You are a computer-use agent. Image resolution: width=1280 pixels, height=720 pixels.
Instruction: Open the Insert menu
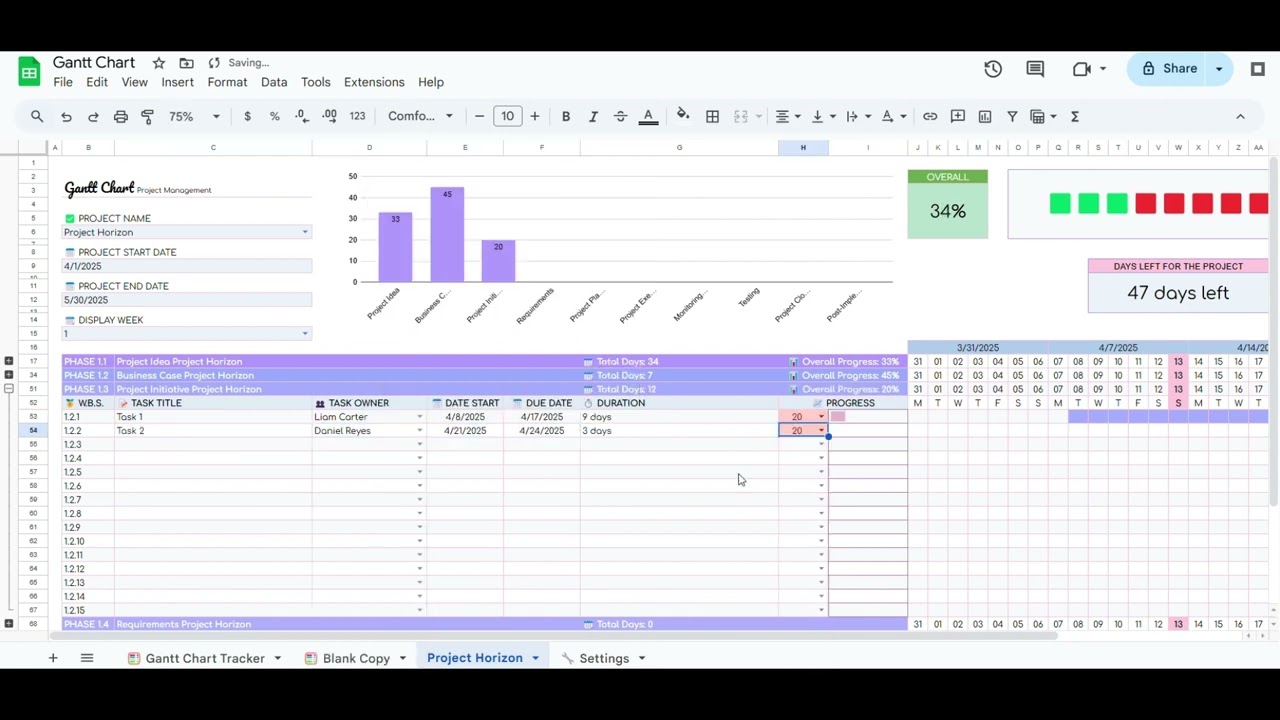pos(178,82)
